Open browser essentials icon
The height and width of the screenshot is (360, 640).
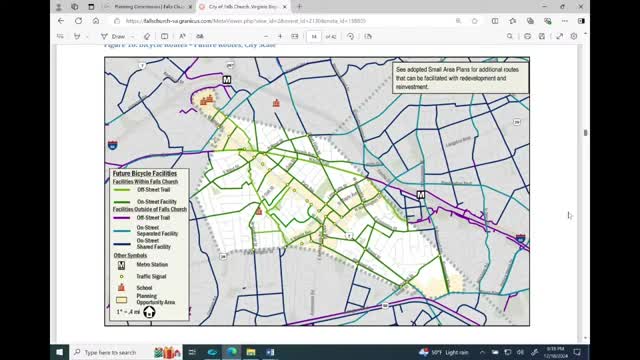(548, 21)
